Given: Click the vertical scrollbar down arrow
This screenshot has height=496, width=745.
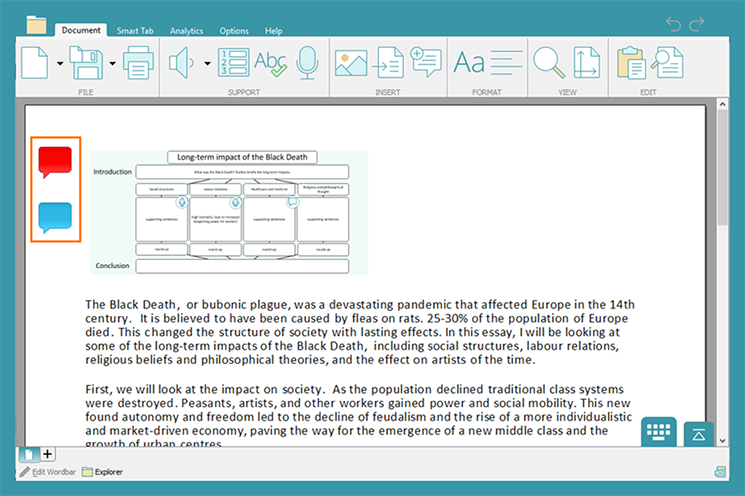Looking at the screenshot, I should pos(723,440).
